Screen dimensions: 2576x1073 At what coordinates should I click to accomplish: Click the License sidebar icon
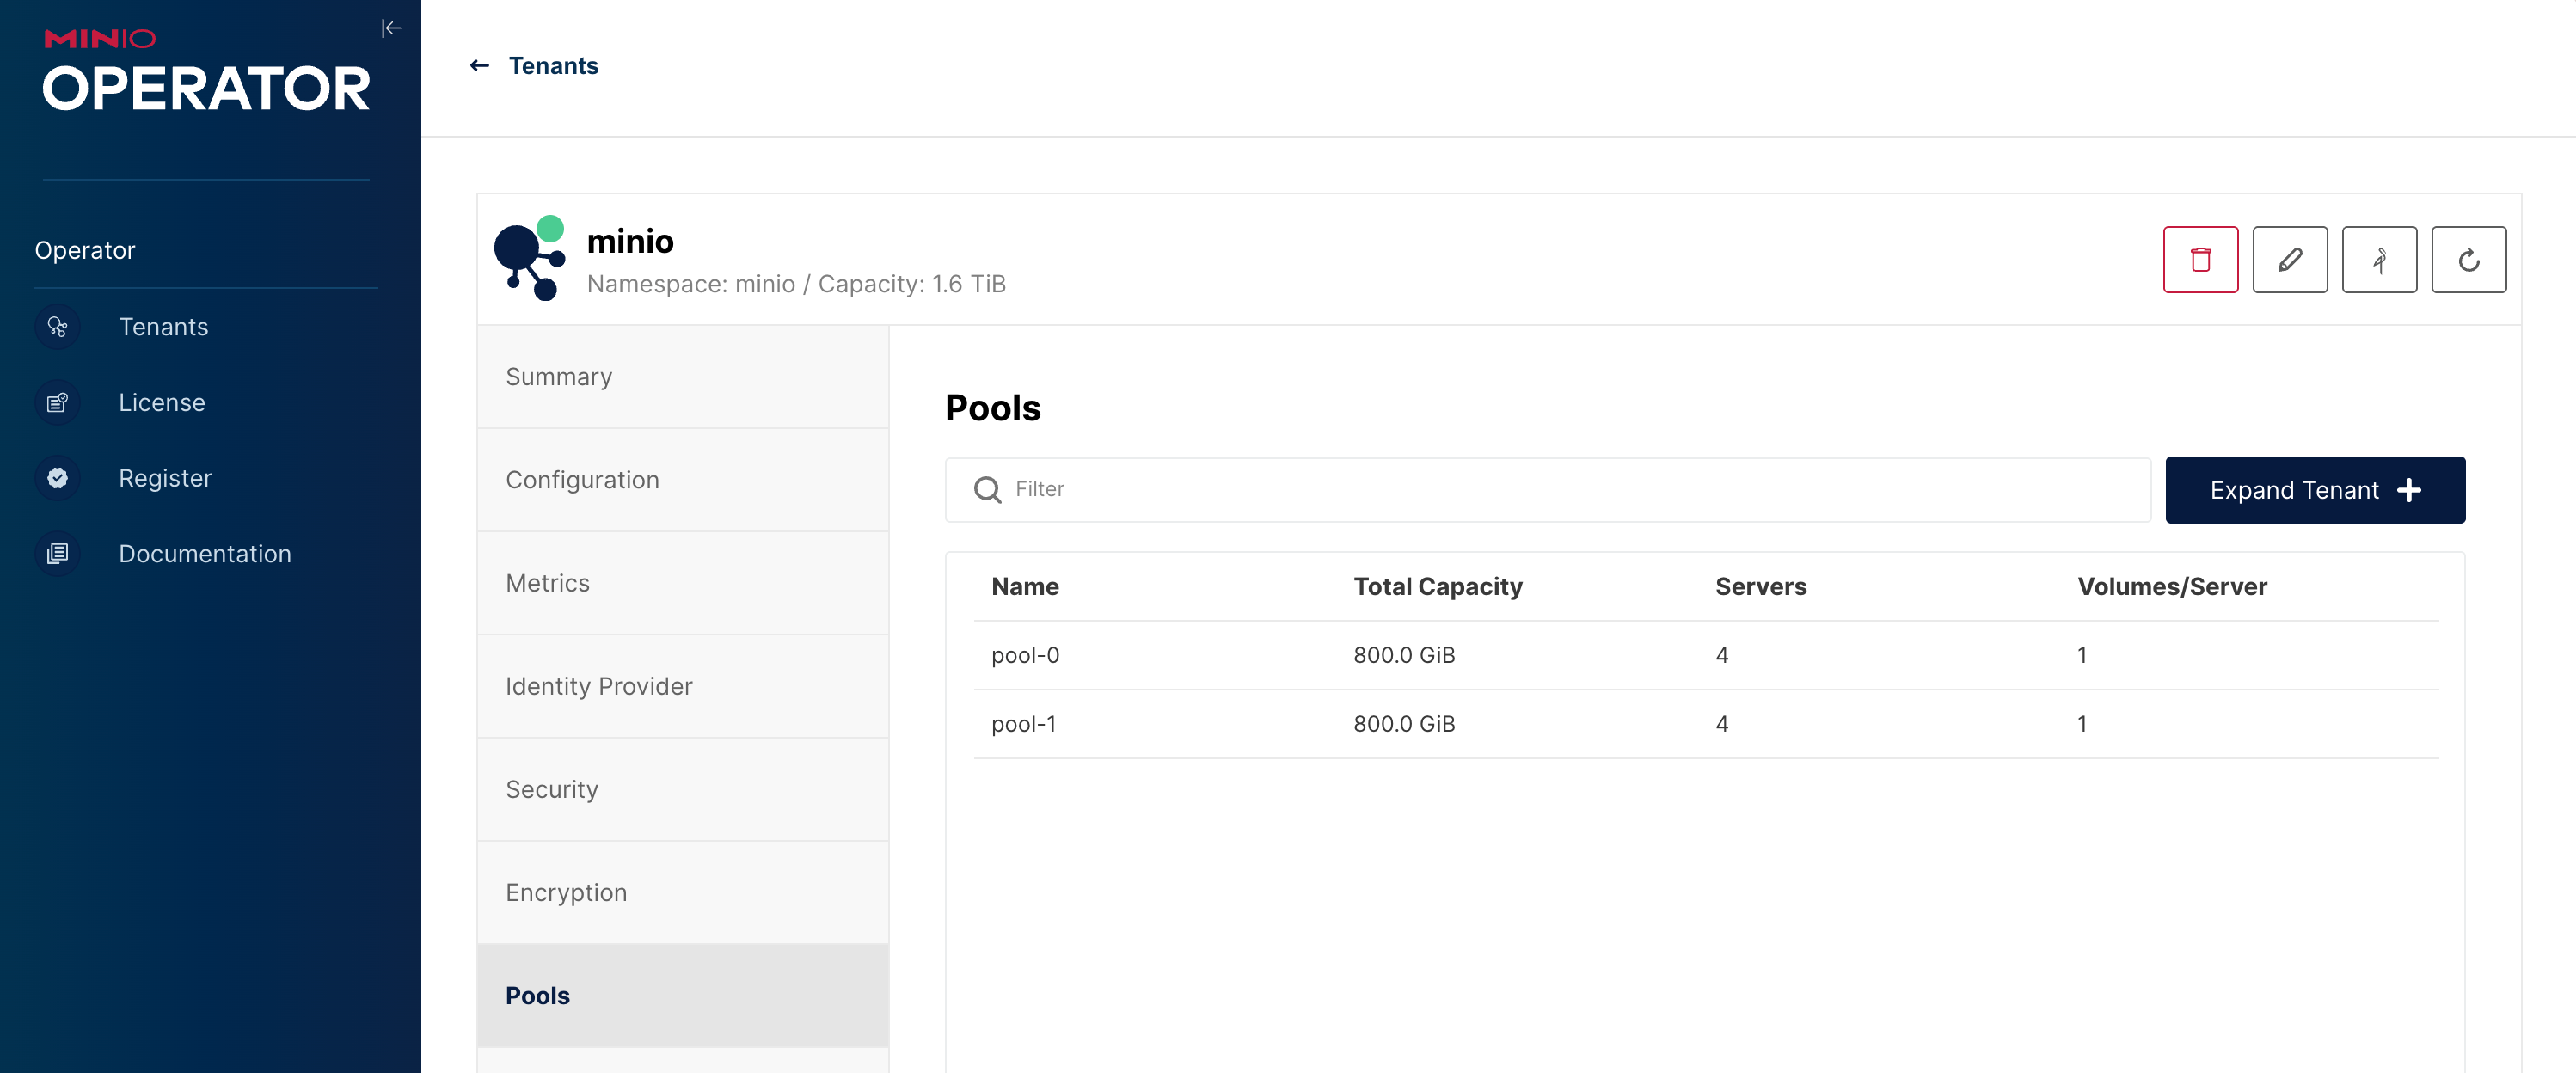(58, 403)
